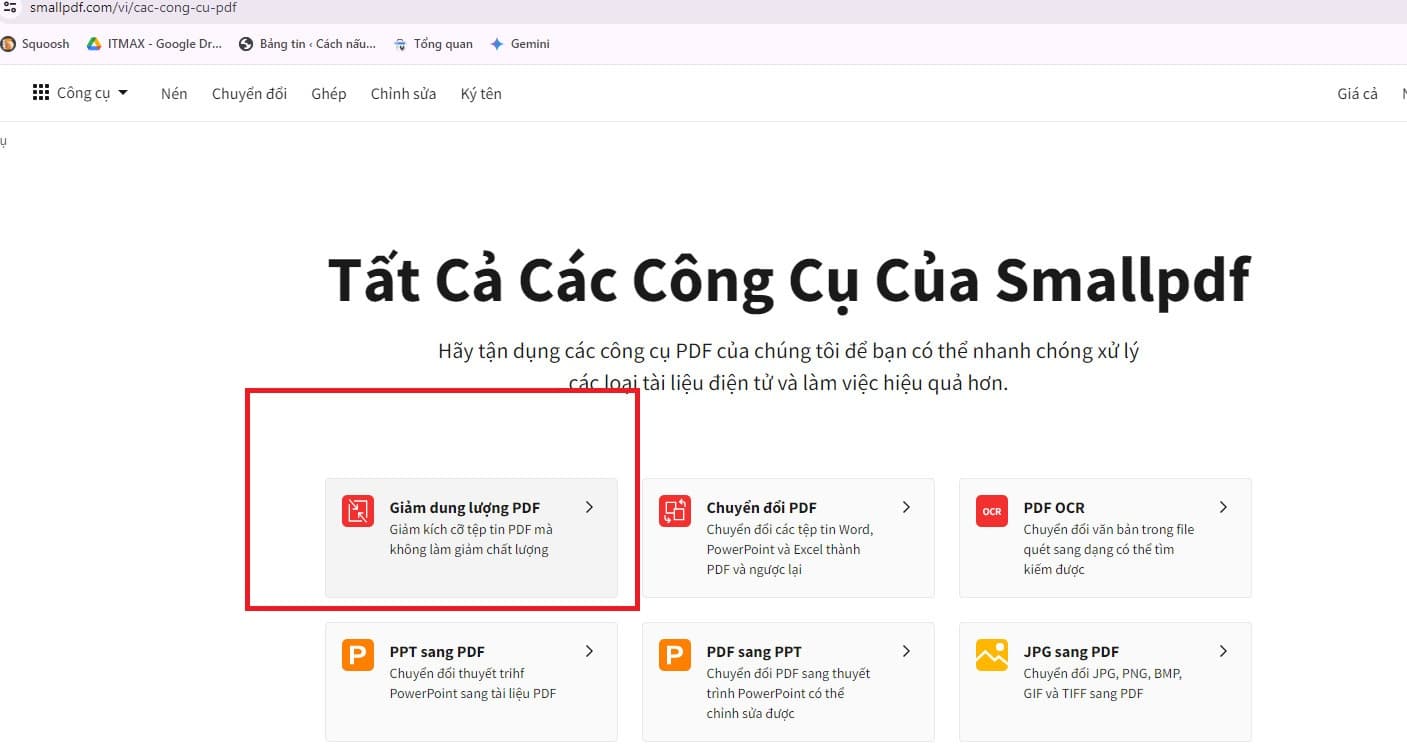Viewport: 1407px width, 755px height.
Task: Click the chevron on PDF OCR card
Action: pos(1223,507)
